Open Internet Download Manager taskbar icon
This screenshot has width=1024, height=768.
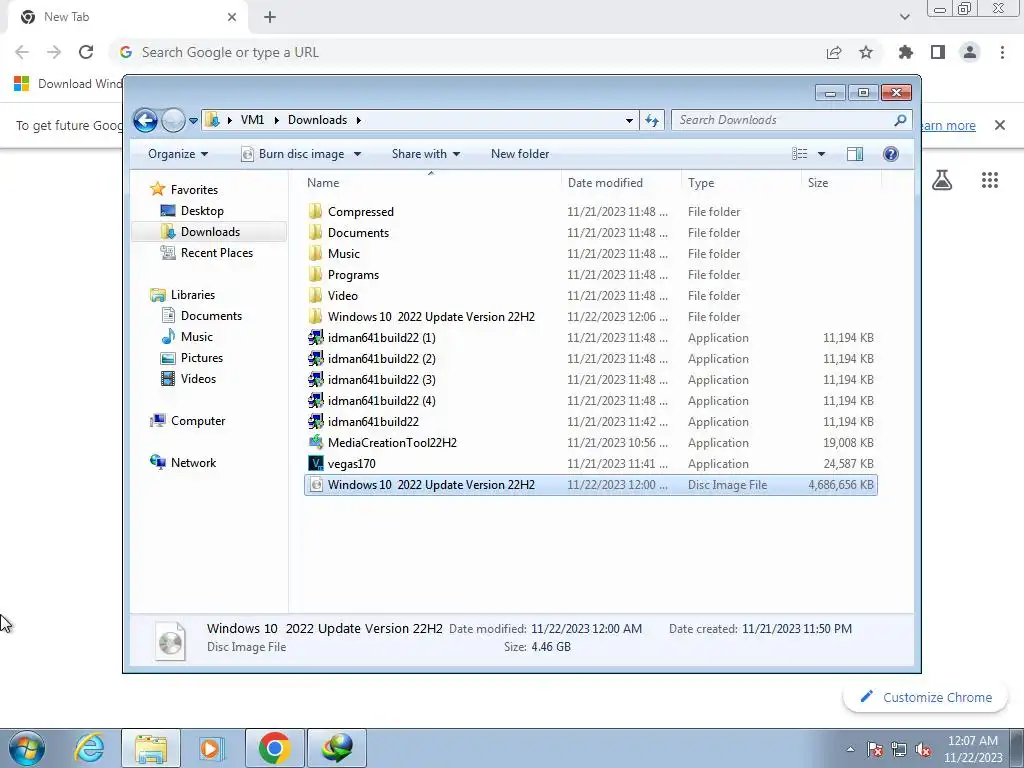(337, 748)
